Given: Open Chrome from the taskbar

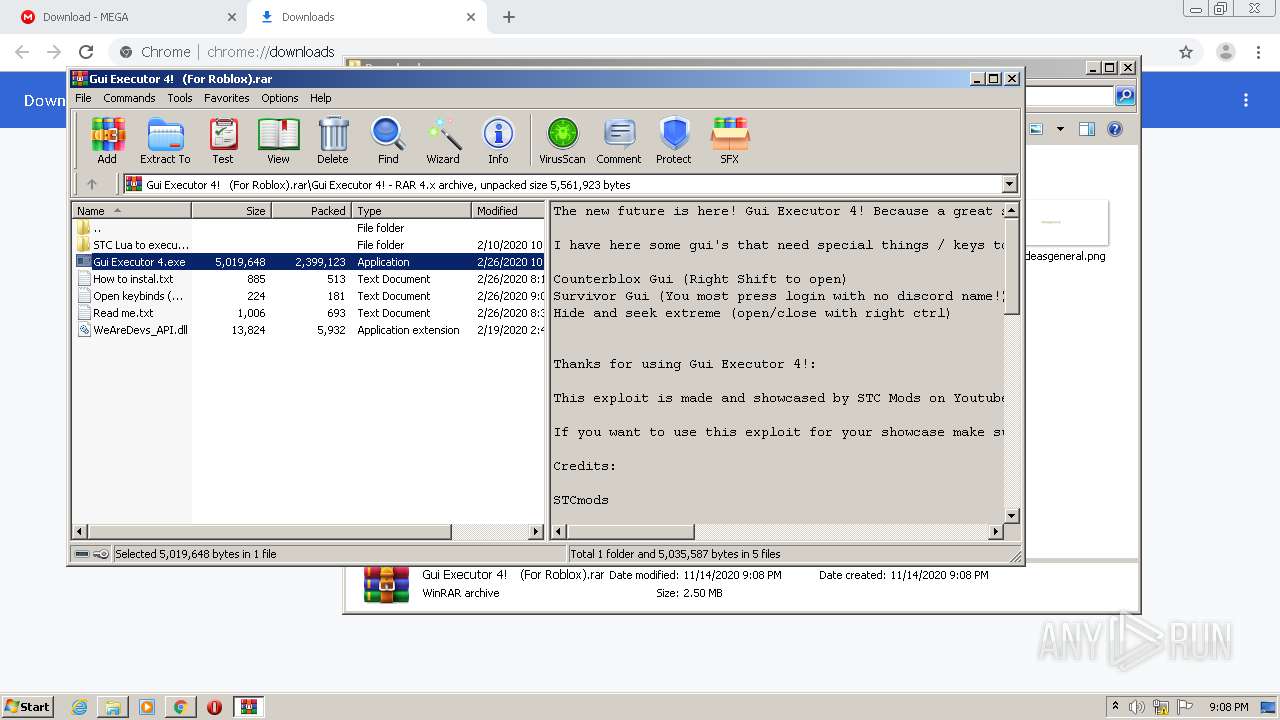Looking at the screenshot, I should tap(180, 707).
